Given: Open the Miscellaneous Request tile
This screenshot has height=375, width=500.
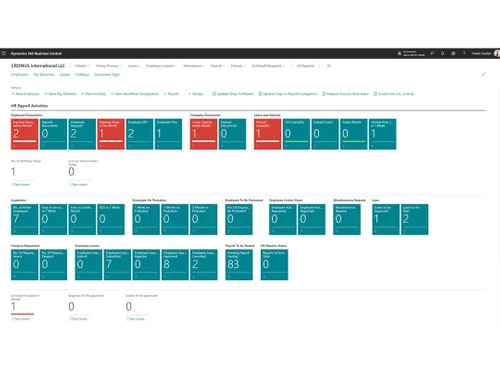Looking at the screenshot, I should (x=347, y=219).
